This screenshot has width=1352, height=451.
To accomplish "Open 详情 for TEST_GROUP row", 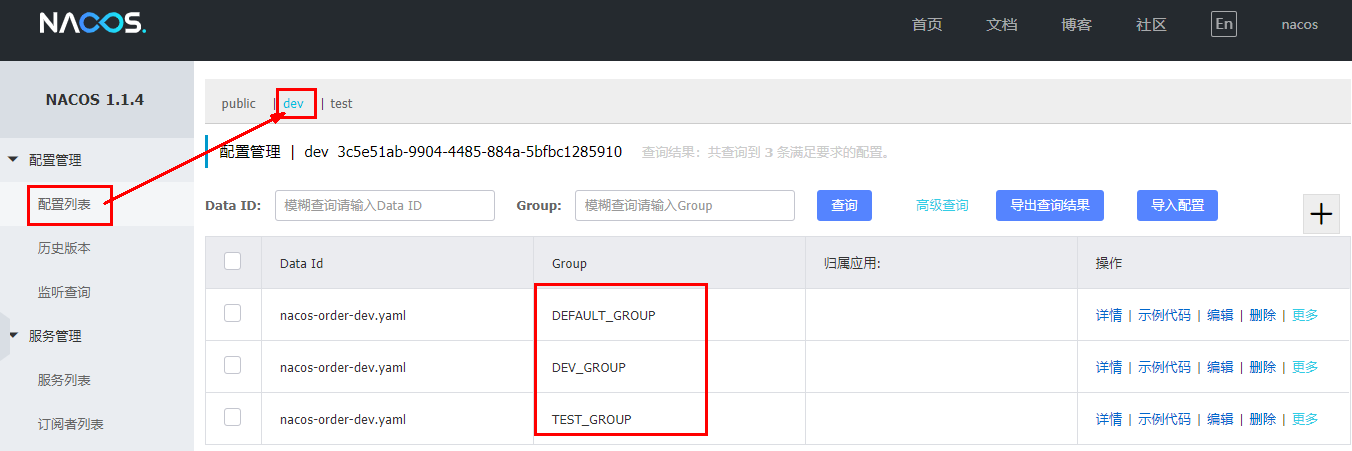I will (x=1109, y=419).
